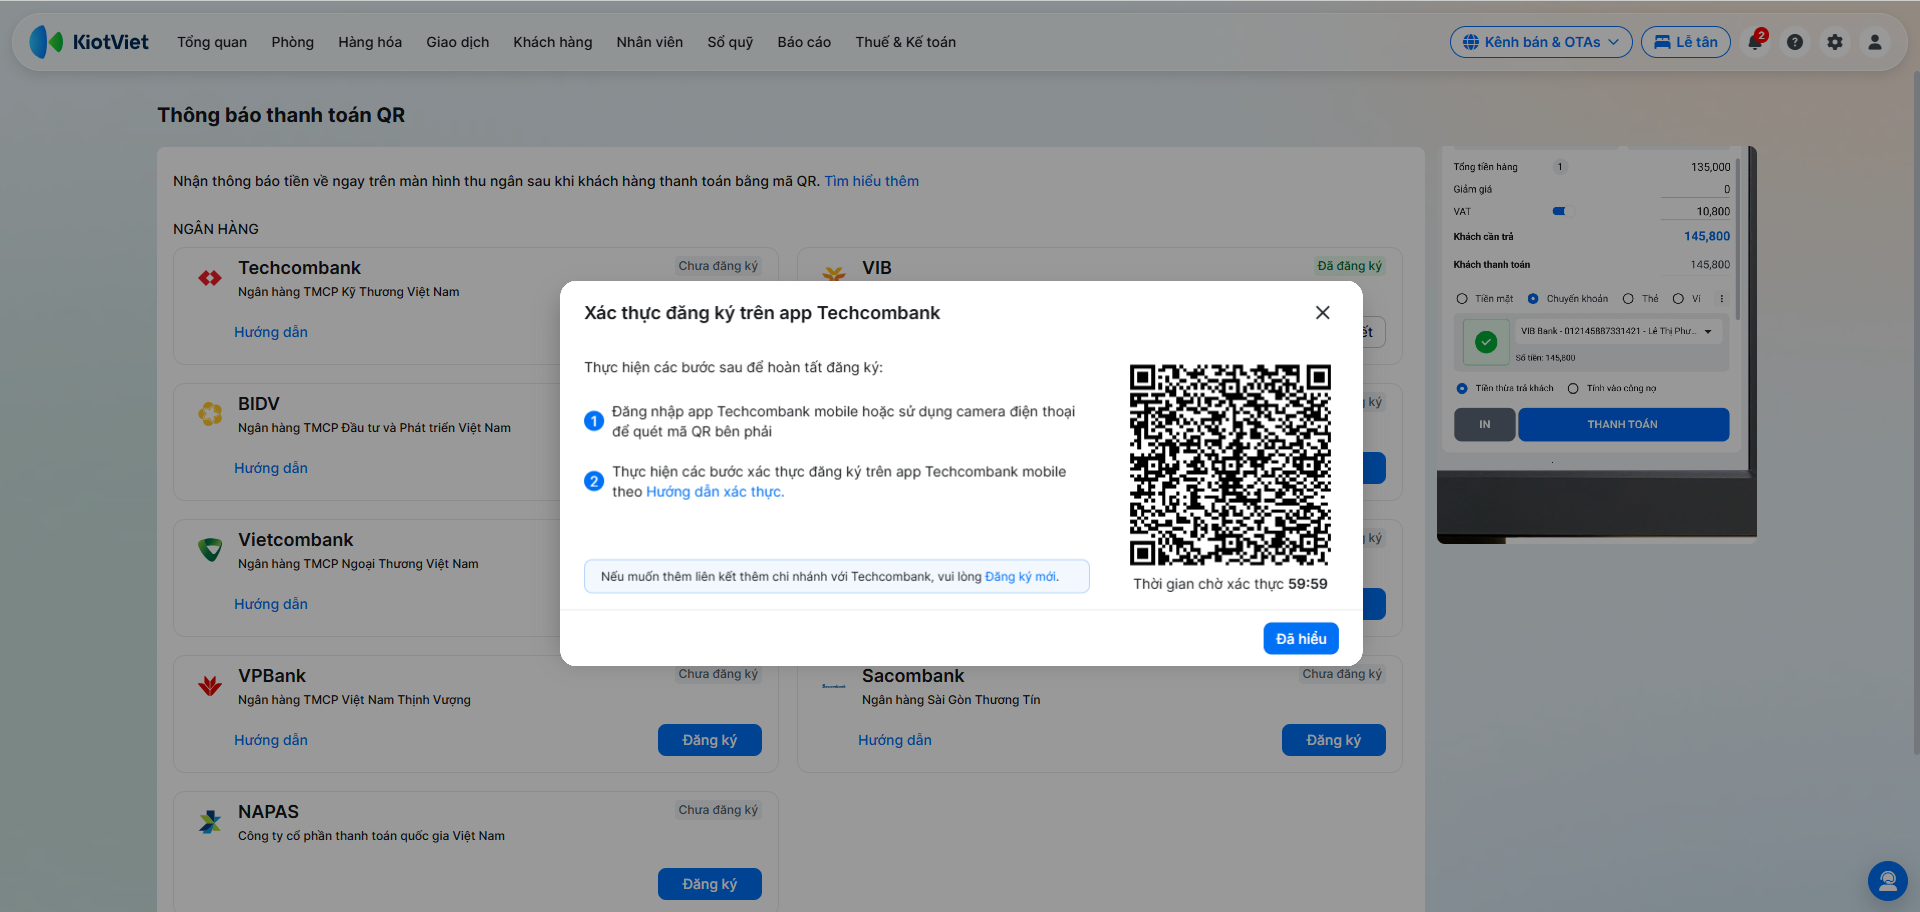Open the notifications bell
1920x912 pixels.
click(x=1755, y=42)
